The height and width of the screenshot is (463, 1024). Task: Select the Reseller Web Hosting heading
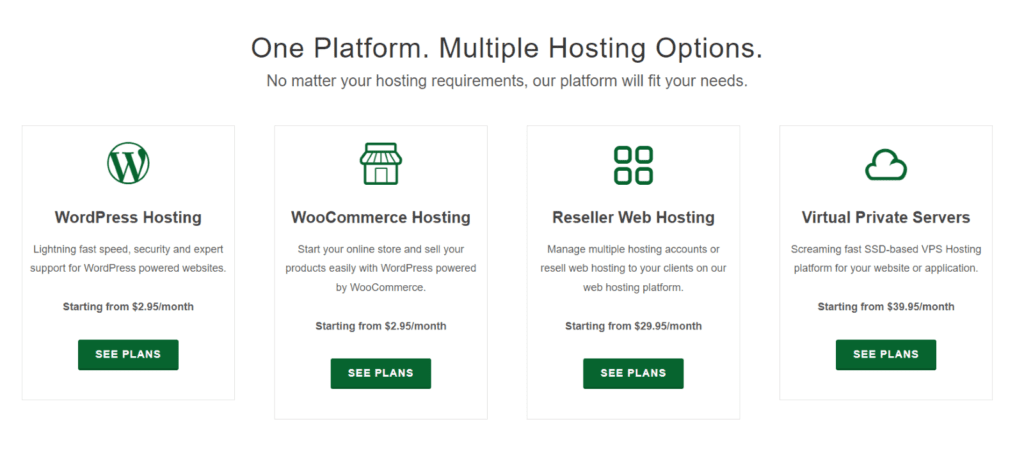coord(633,217)
